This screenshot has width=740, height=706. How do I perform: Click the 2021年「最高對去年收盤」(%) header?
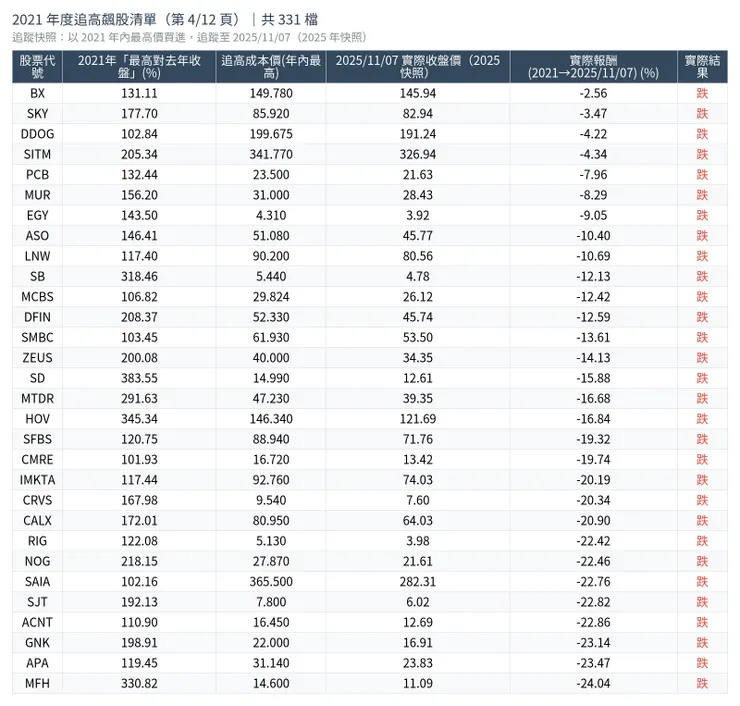[x=139, y=67]
